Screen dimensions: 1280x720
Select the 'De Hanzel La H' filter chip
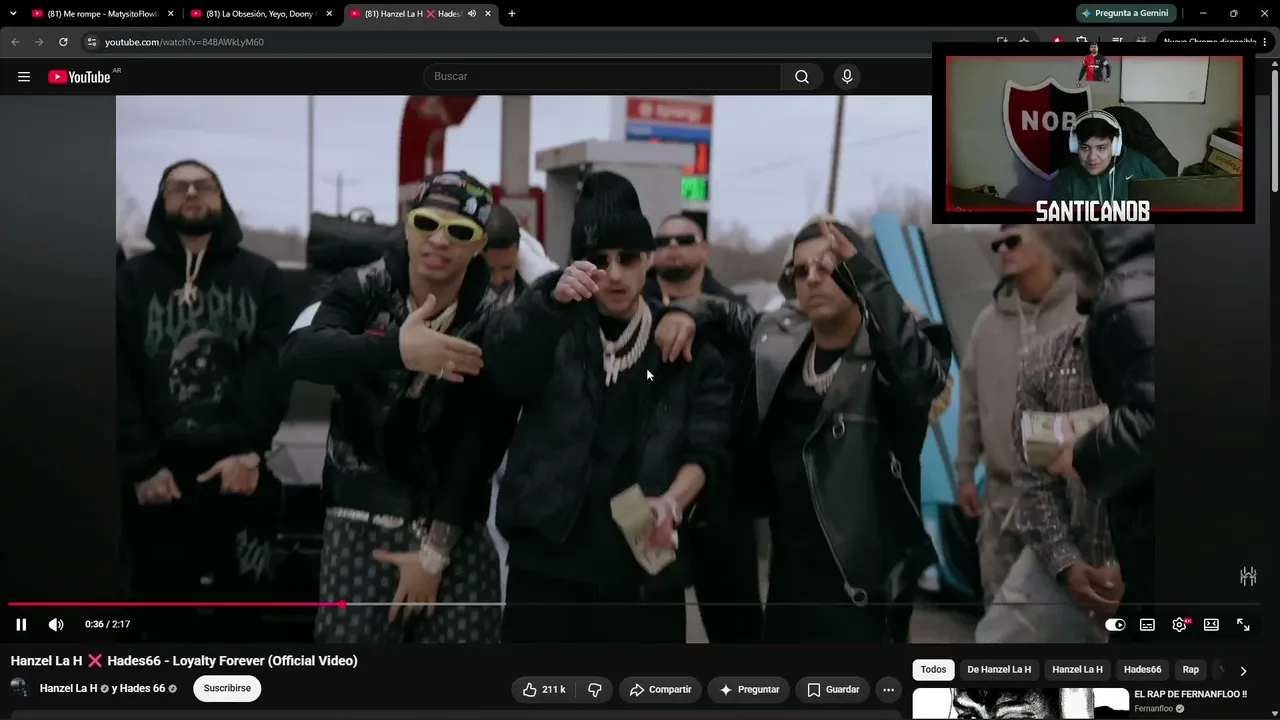click(x=999, y=670)
